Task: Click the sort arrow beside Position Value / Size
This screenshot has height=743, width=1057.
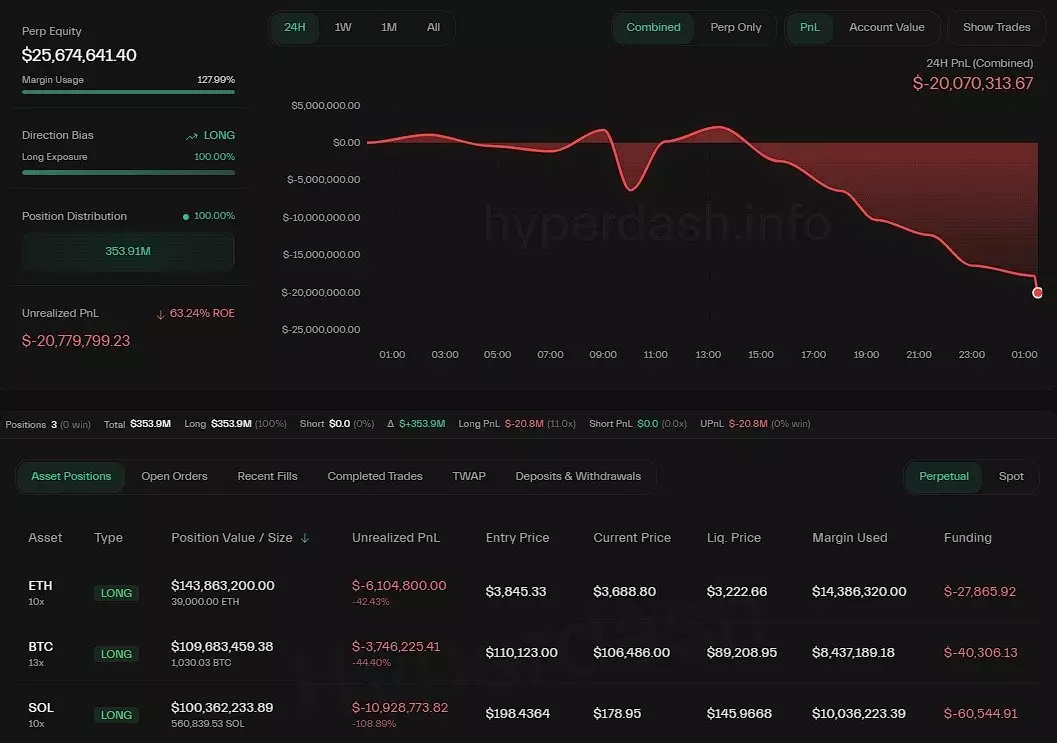Action: point(305,538)
